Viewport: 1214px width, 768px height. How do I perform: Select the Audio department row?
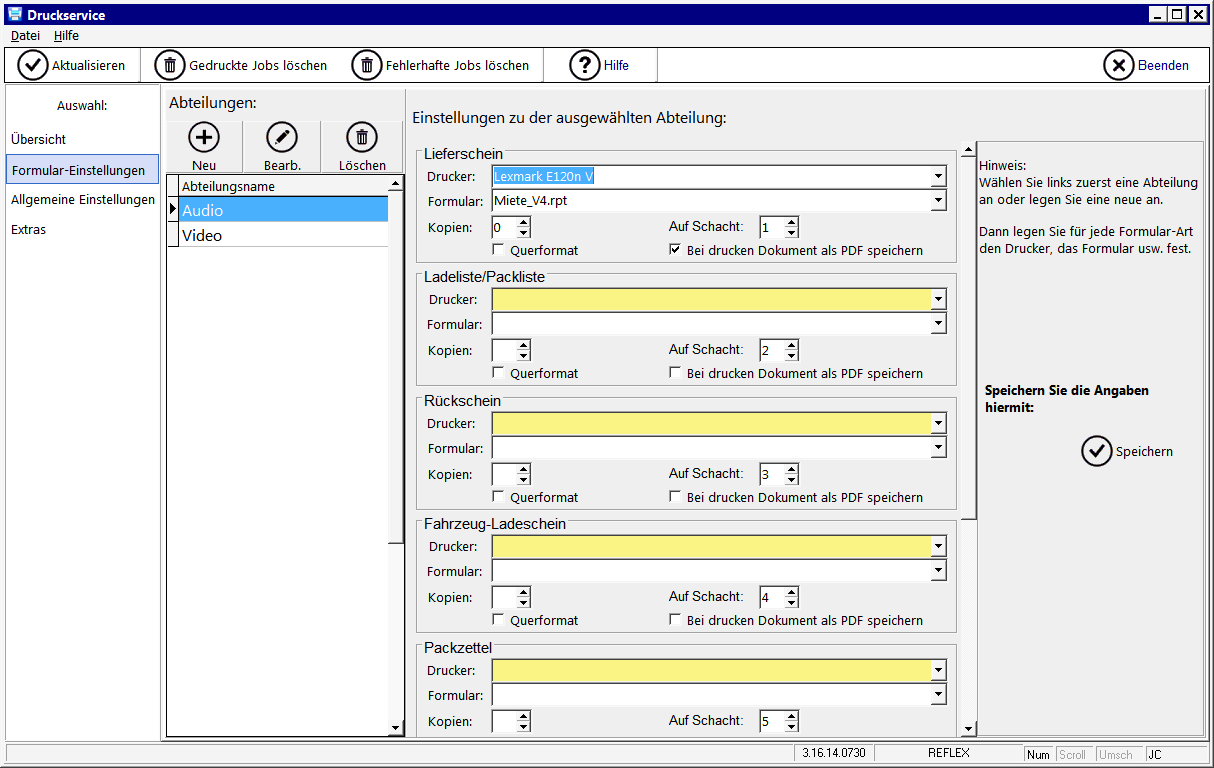[284, 210]
